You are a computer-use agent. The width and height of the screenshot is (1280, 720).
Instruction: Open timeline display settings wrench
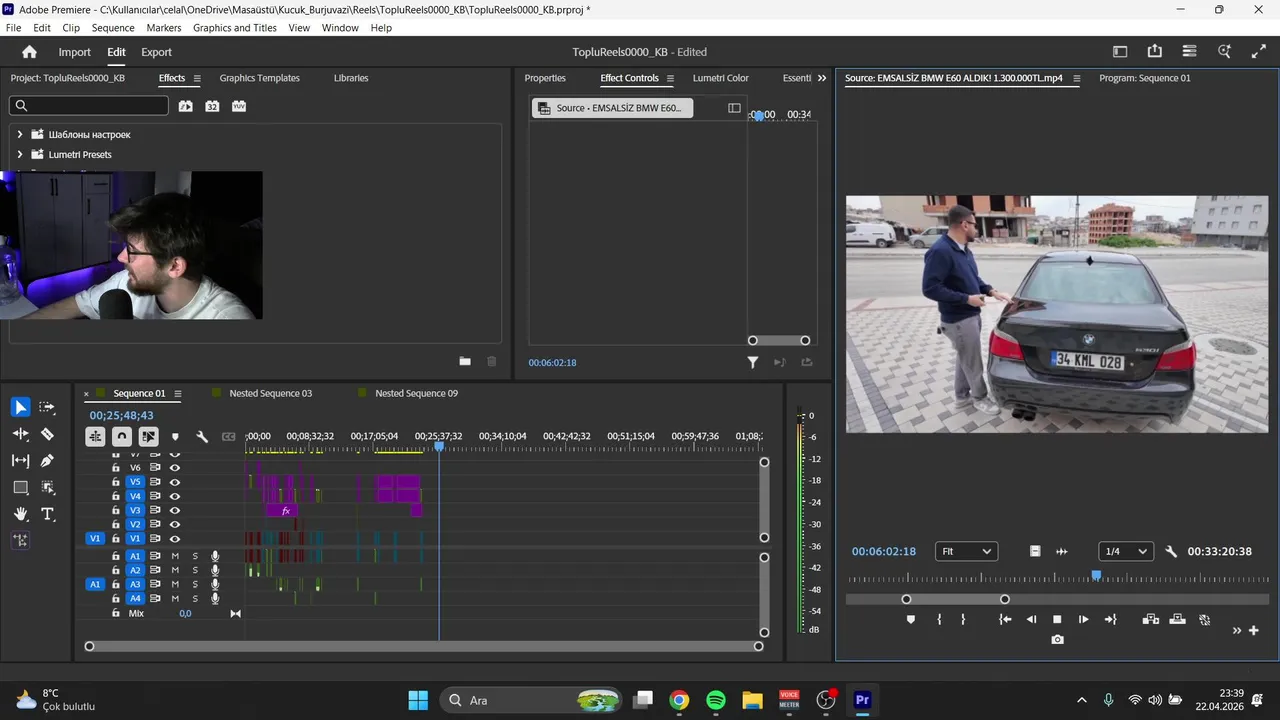coord(202,437)
